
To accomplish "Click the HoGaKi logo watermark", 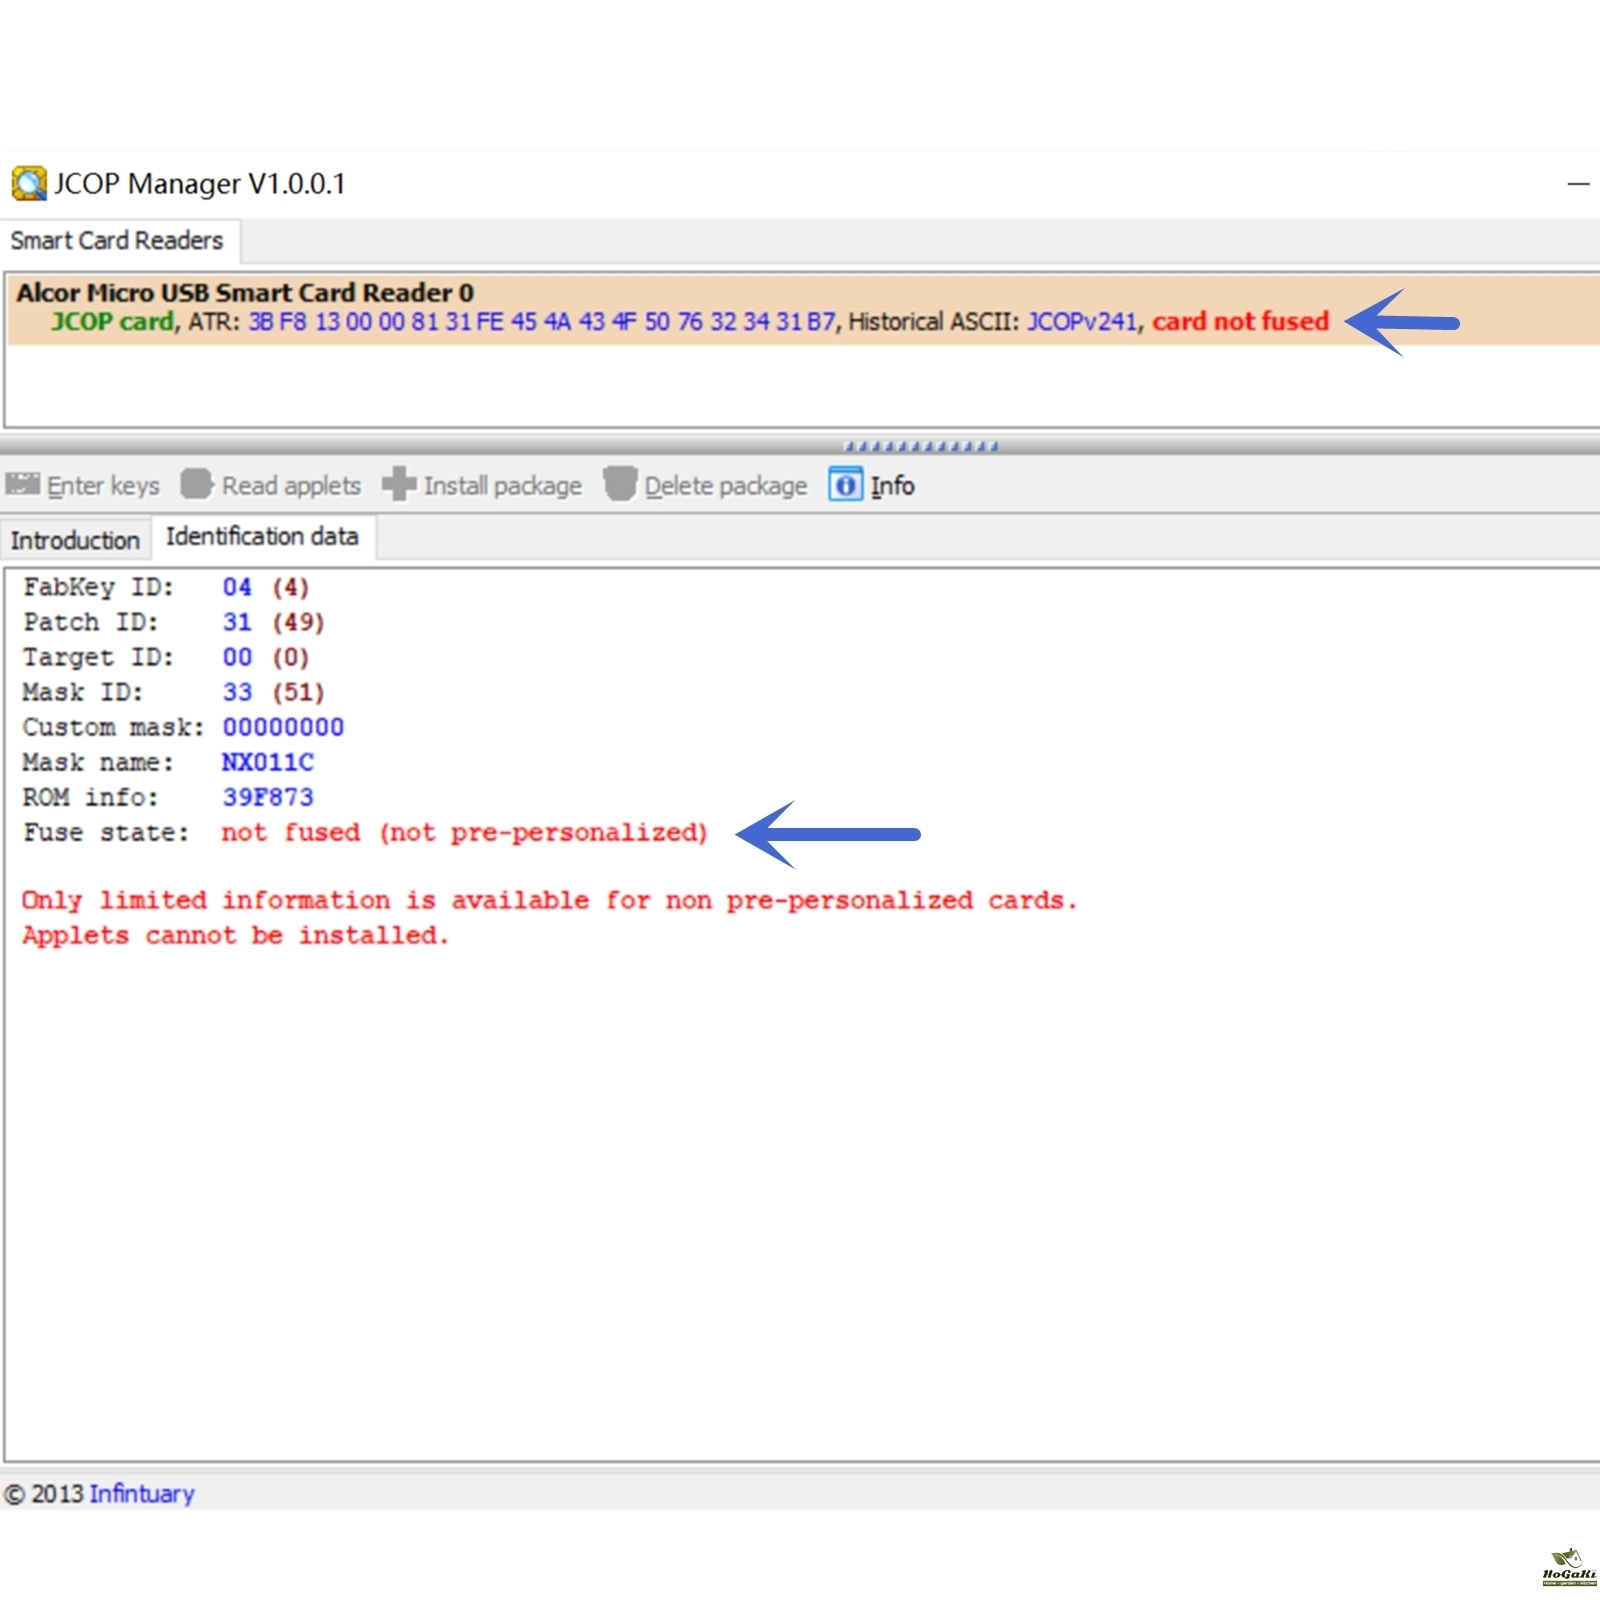I will click(1568, 1568).
